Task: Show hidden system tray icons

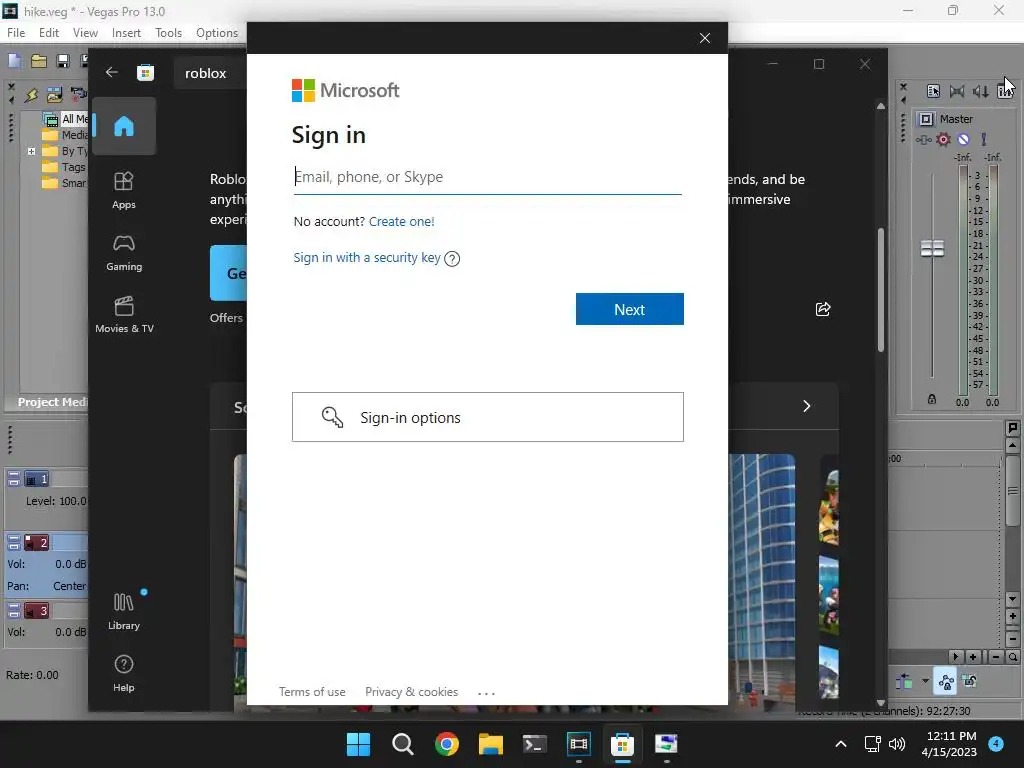Action: click(x=841, y=744)
